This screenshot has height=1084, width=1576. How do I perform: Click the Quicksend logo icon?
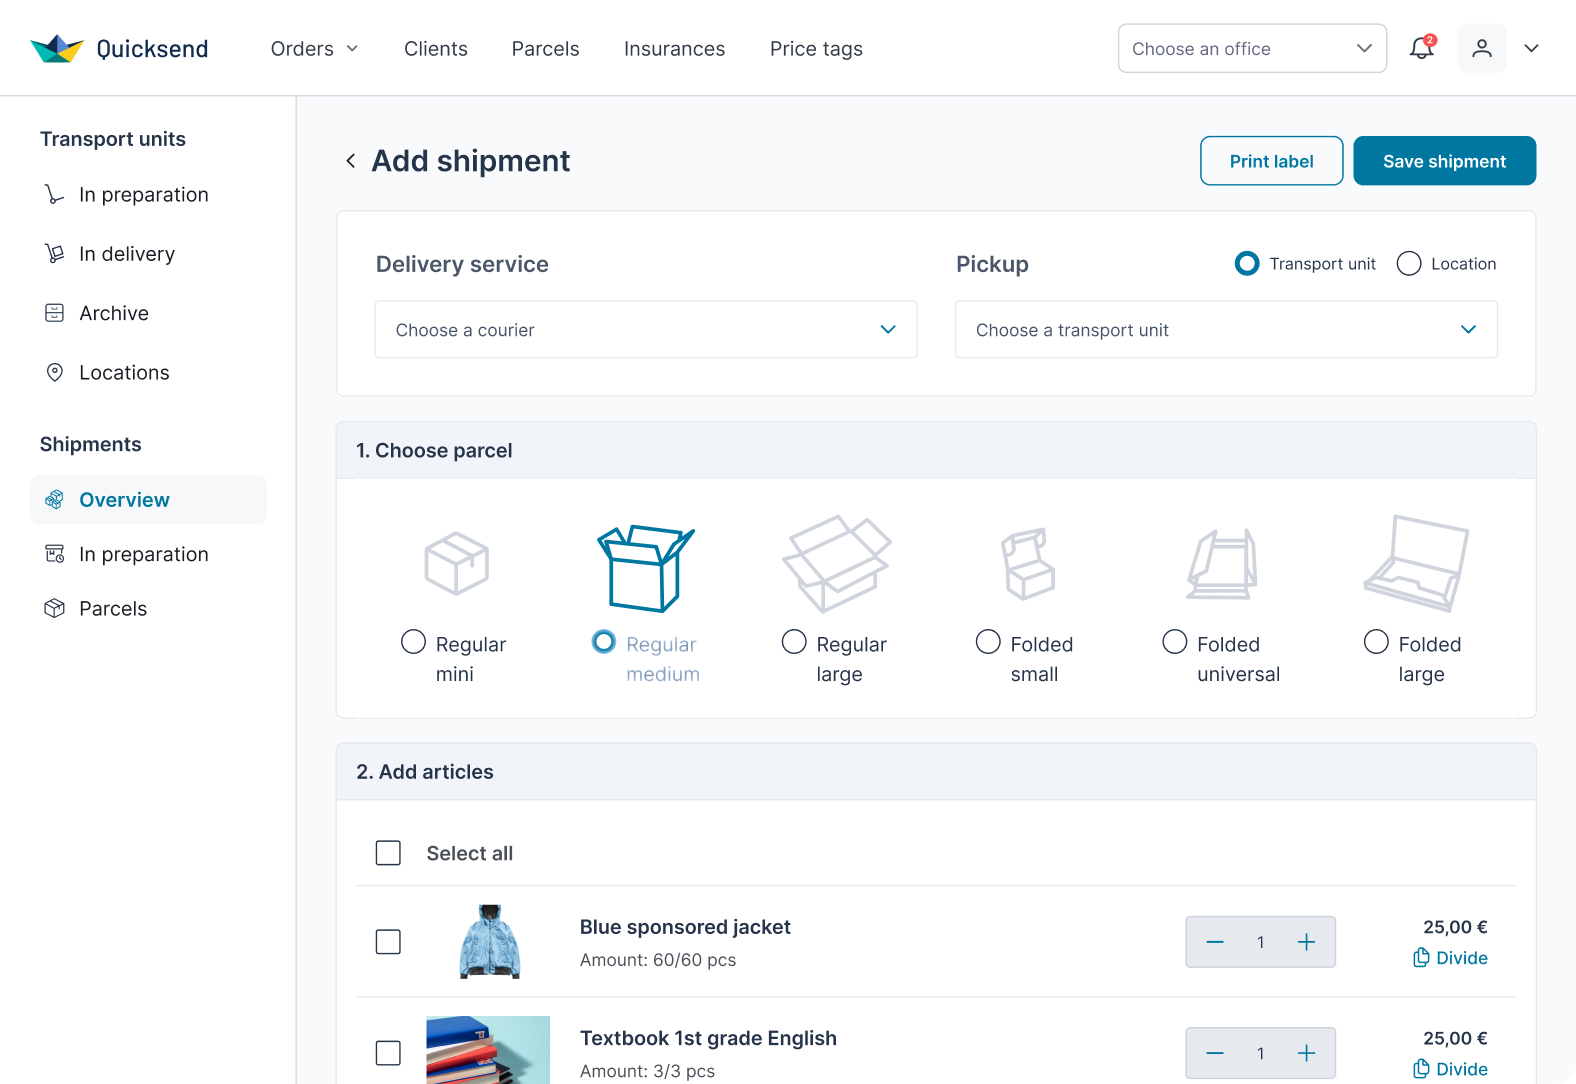(x=57, y=48)
